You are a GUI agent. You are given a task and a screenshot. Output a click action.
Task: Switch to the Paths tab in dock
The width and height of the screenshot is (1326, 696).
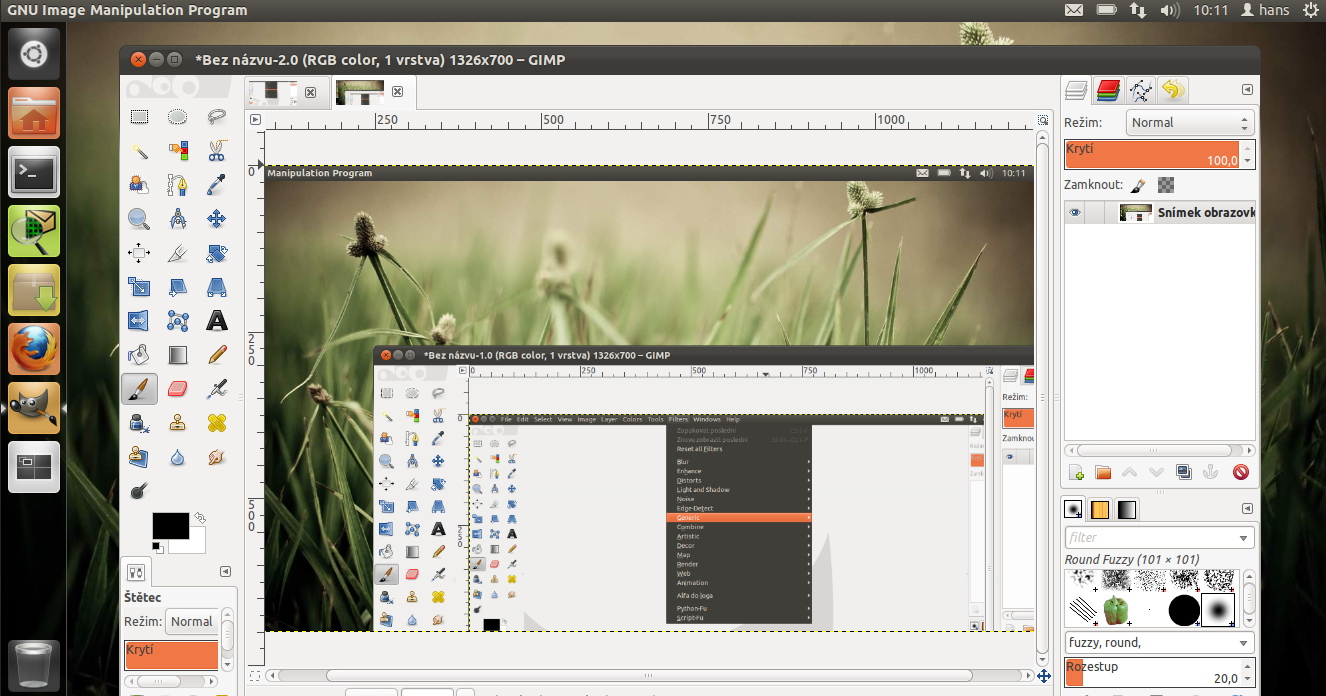[1140, 90]
